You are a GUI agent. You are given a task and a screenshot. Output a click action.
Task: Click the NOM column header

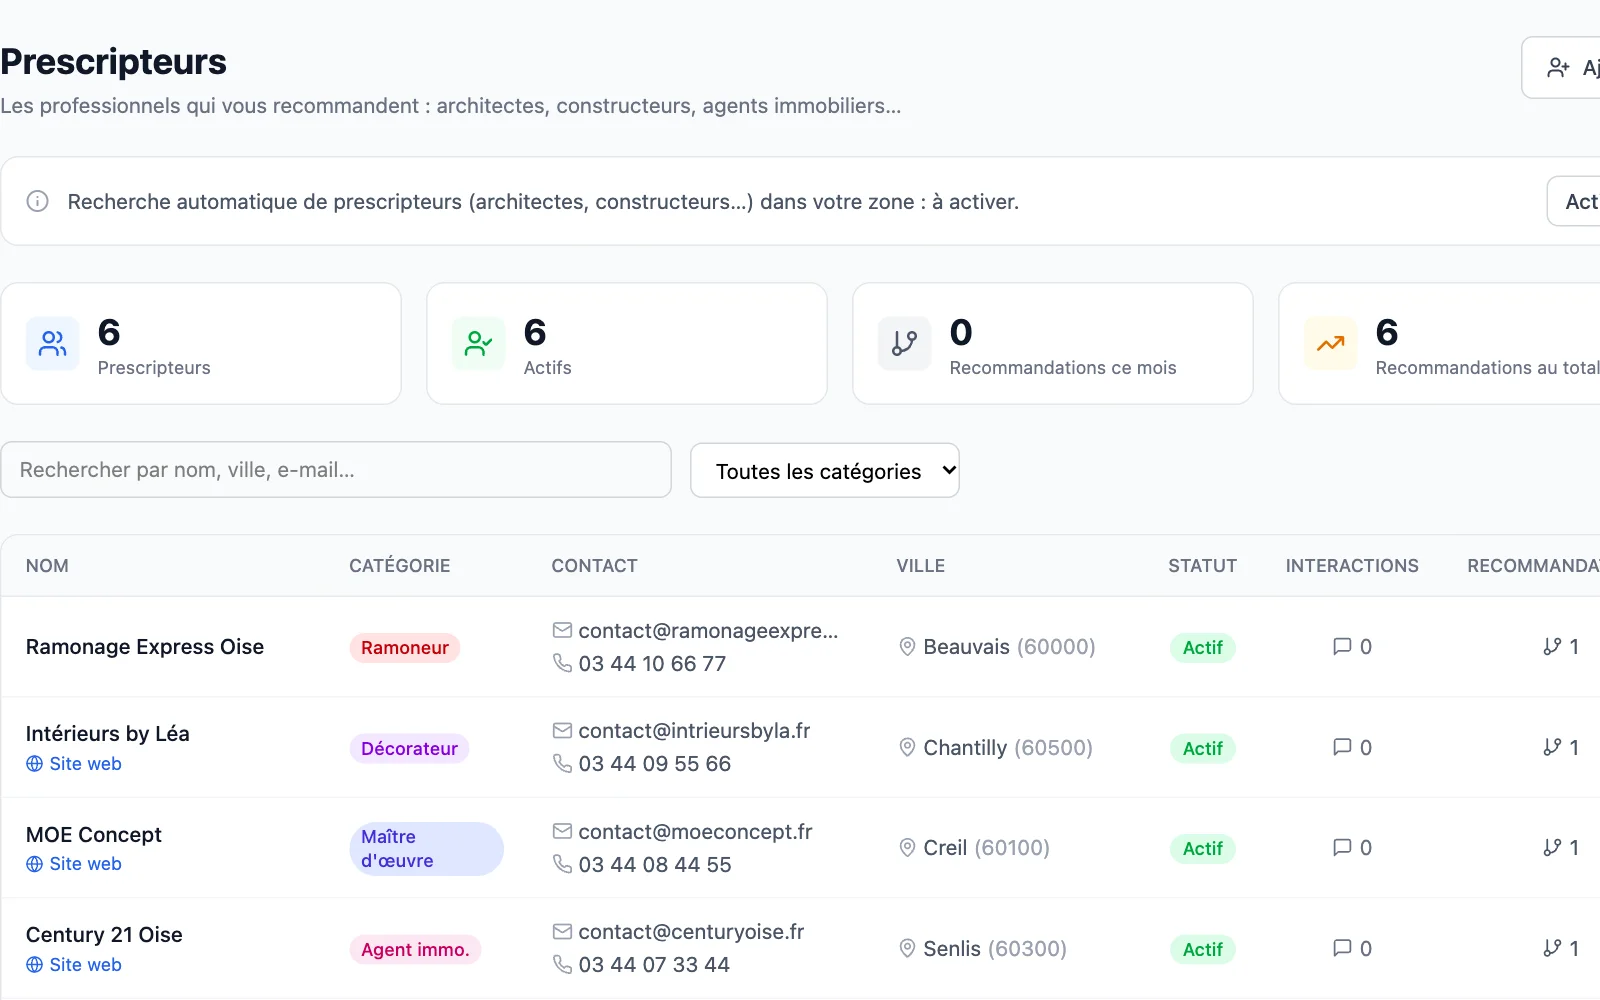tap(47, 566)
